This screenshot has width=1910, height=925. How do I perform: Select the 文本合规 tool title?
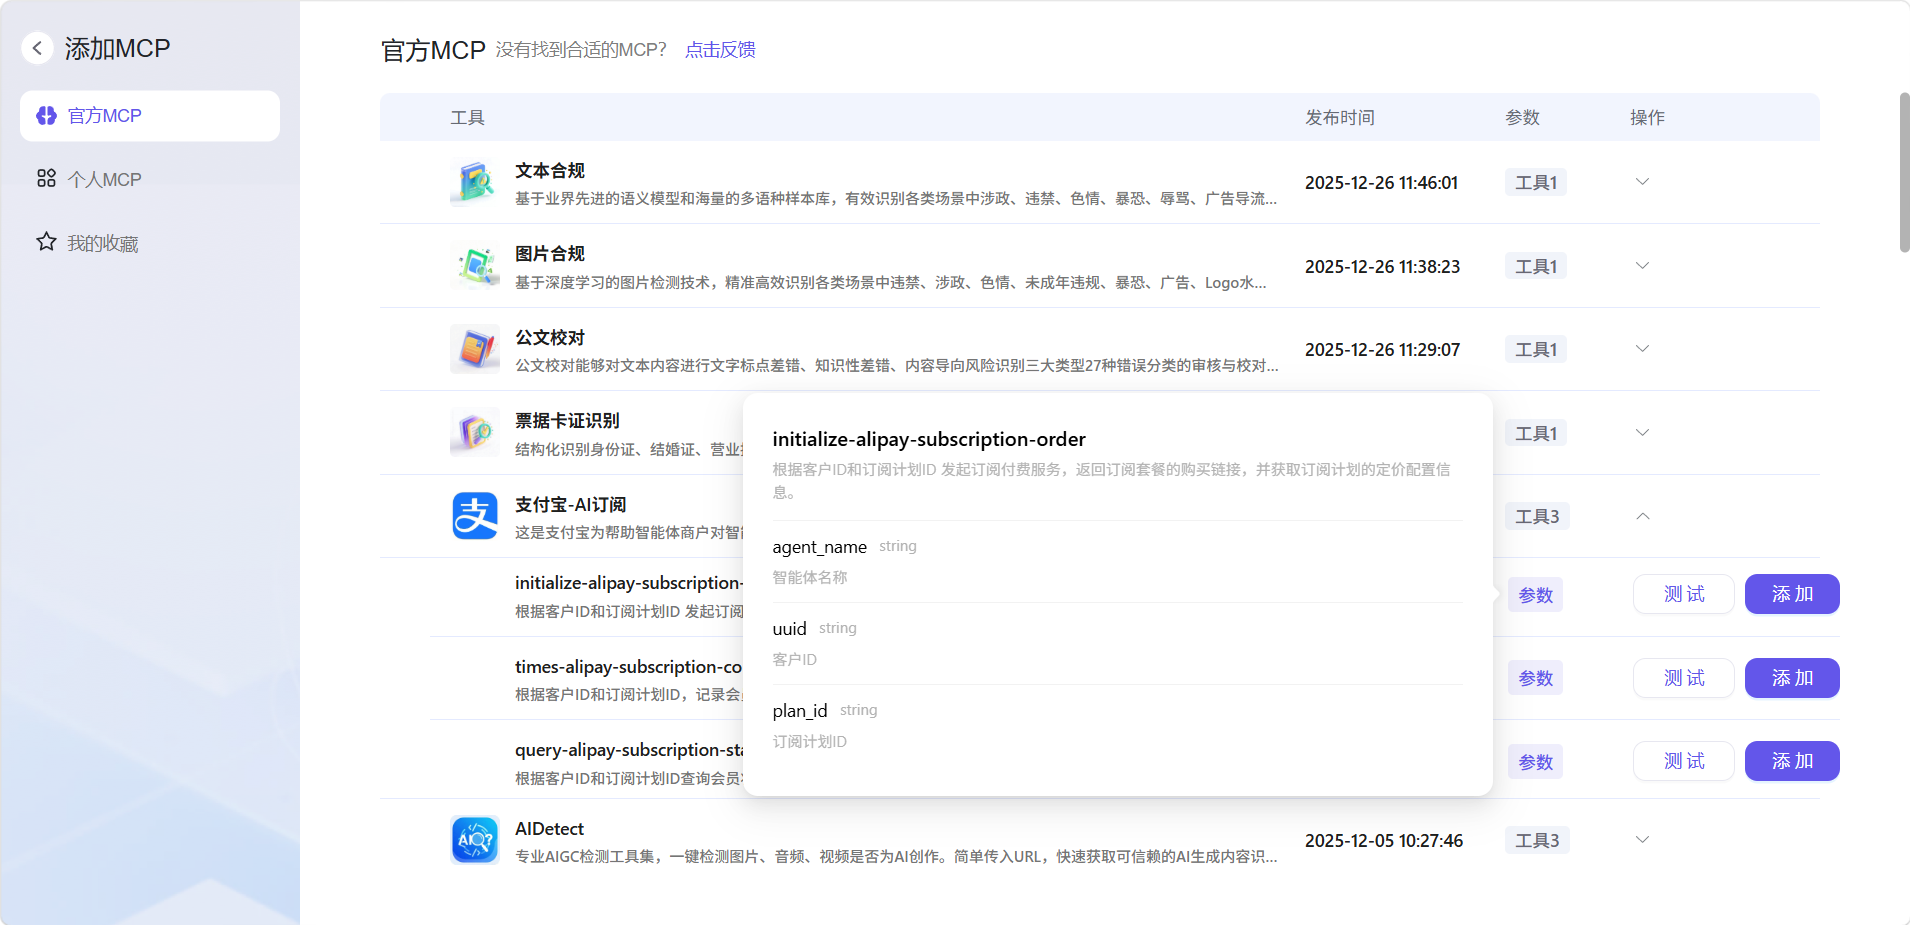pos(550,171)
